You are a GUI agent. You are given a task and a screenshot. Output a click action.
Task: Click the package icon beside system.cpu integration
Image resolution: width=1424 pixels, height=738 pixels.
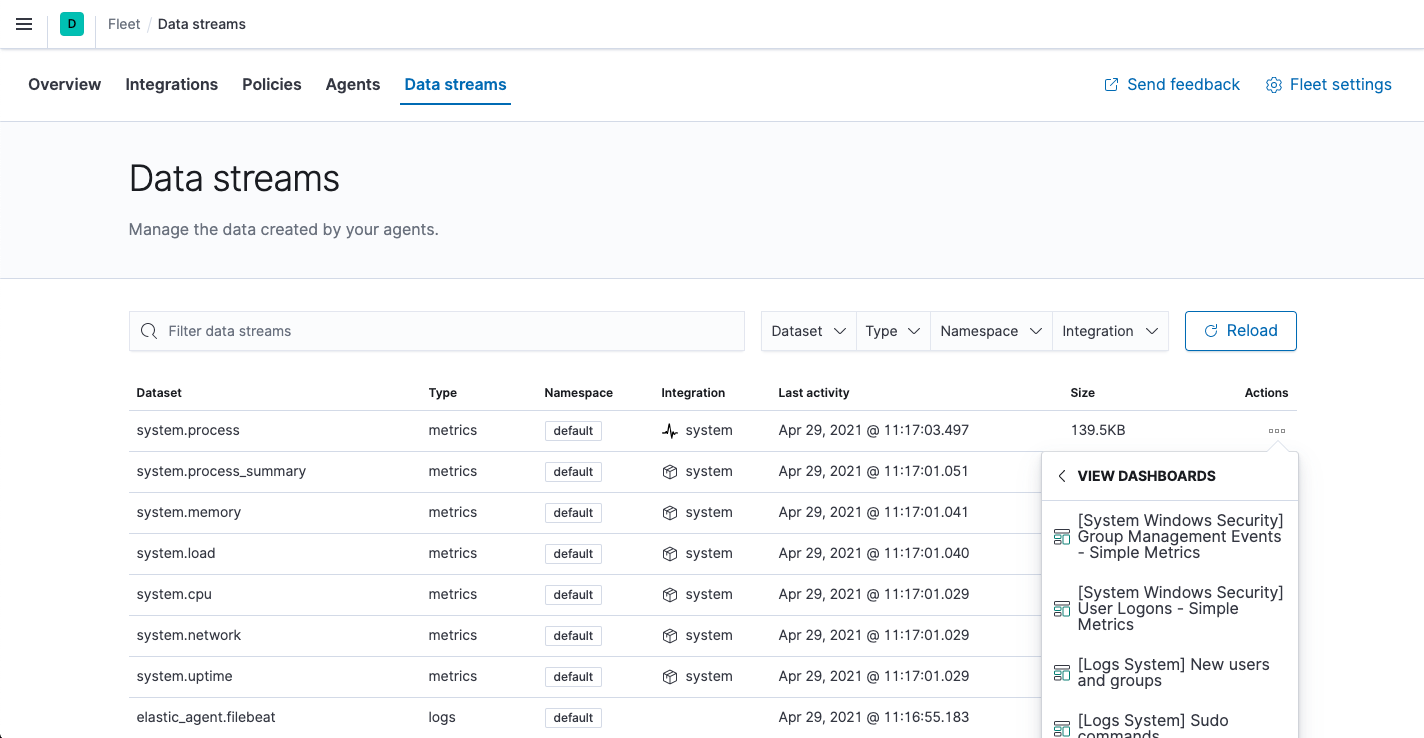[669, 594]
